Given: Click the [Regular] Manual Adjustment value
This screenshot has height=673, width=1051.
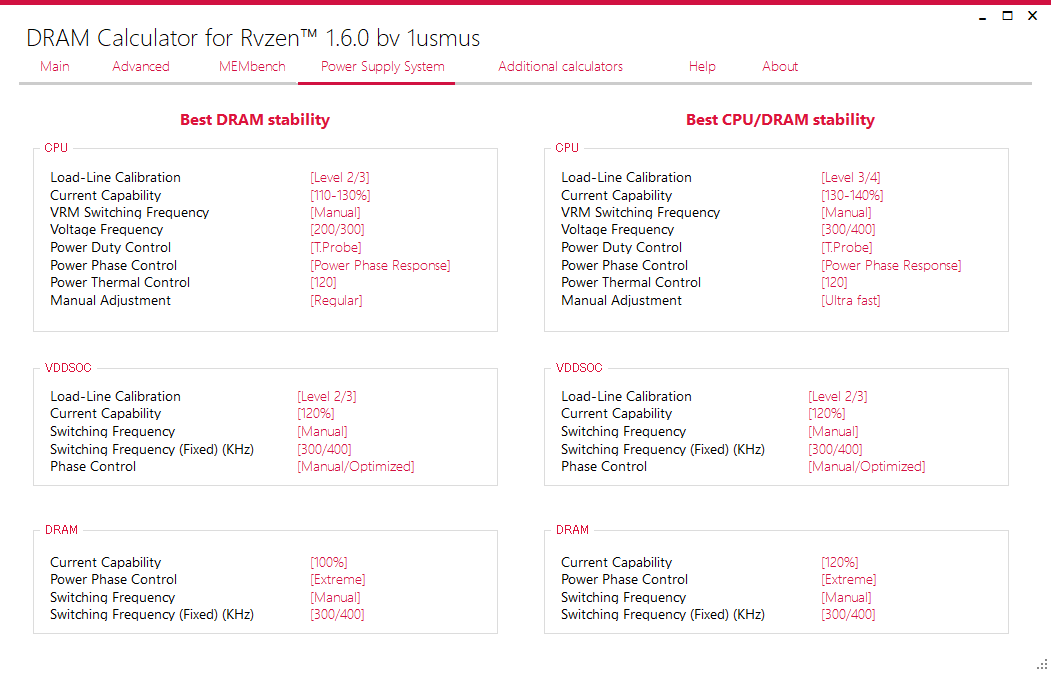Looking at the screenshot, I should (336, 300).
